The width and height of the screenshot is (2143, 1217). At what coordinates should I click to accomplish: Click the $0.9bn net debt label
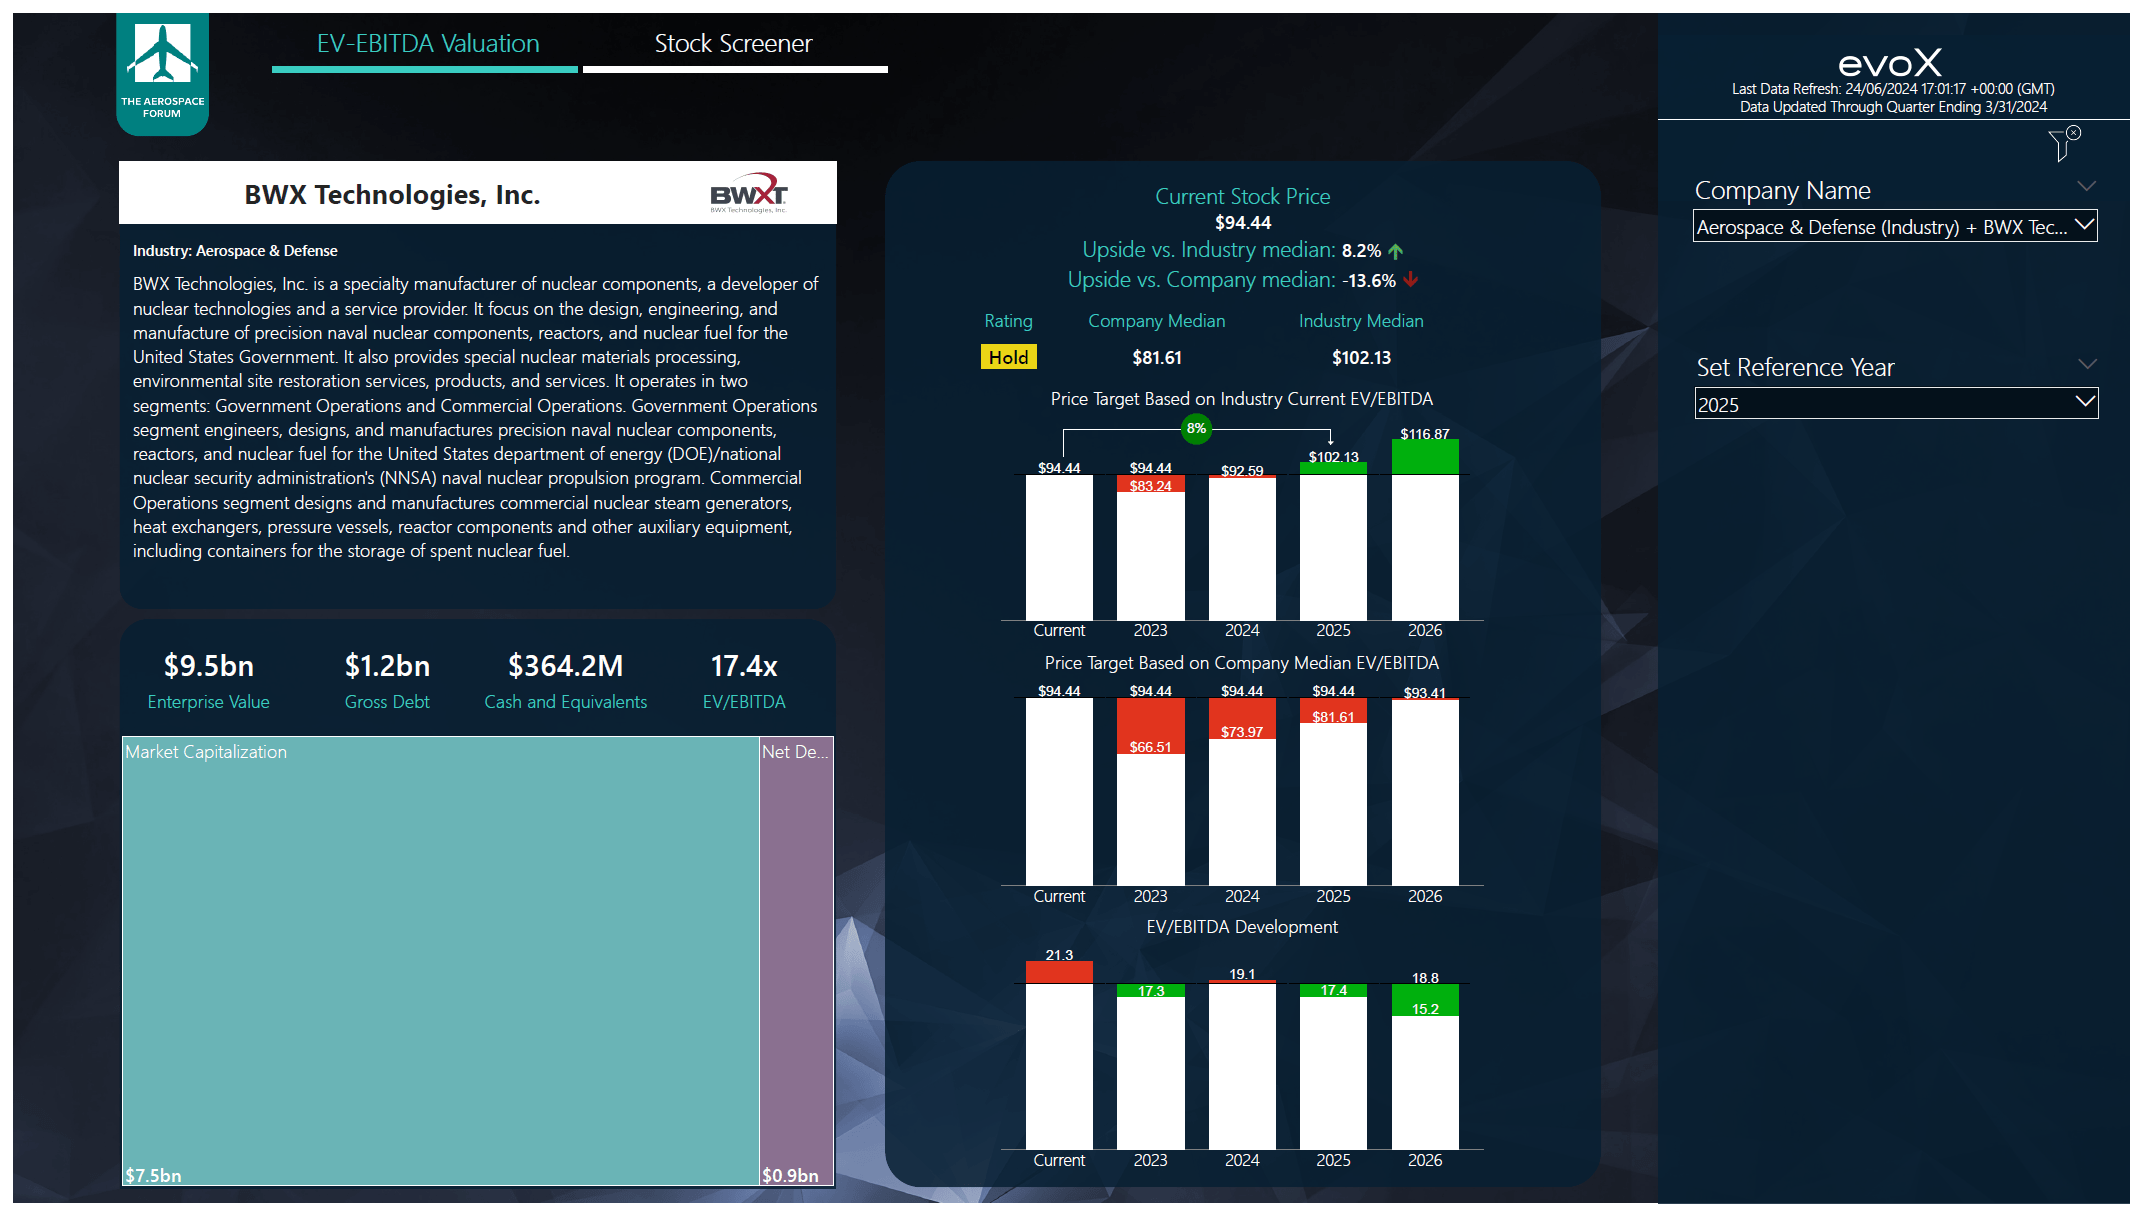[x=790, y=1175]
